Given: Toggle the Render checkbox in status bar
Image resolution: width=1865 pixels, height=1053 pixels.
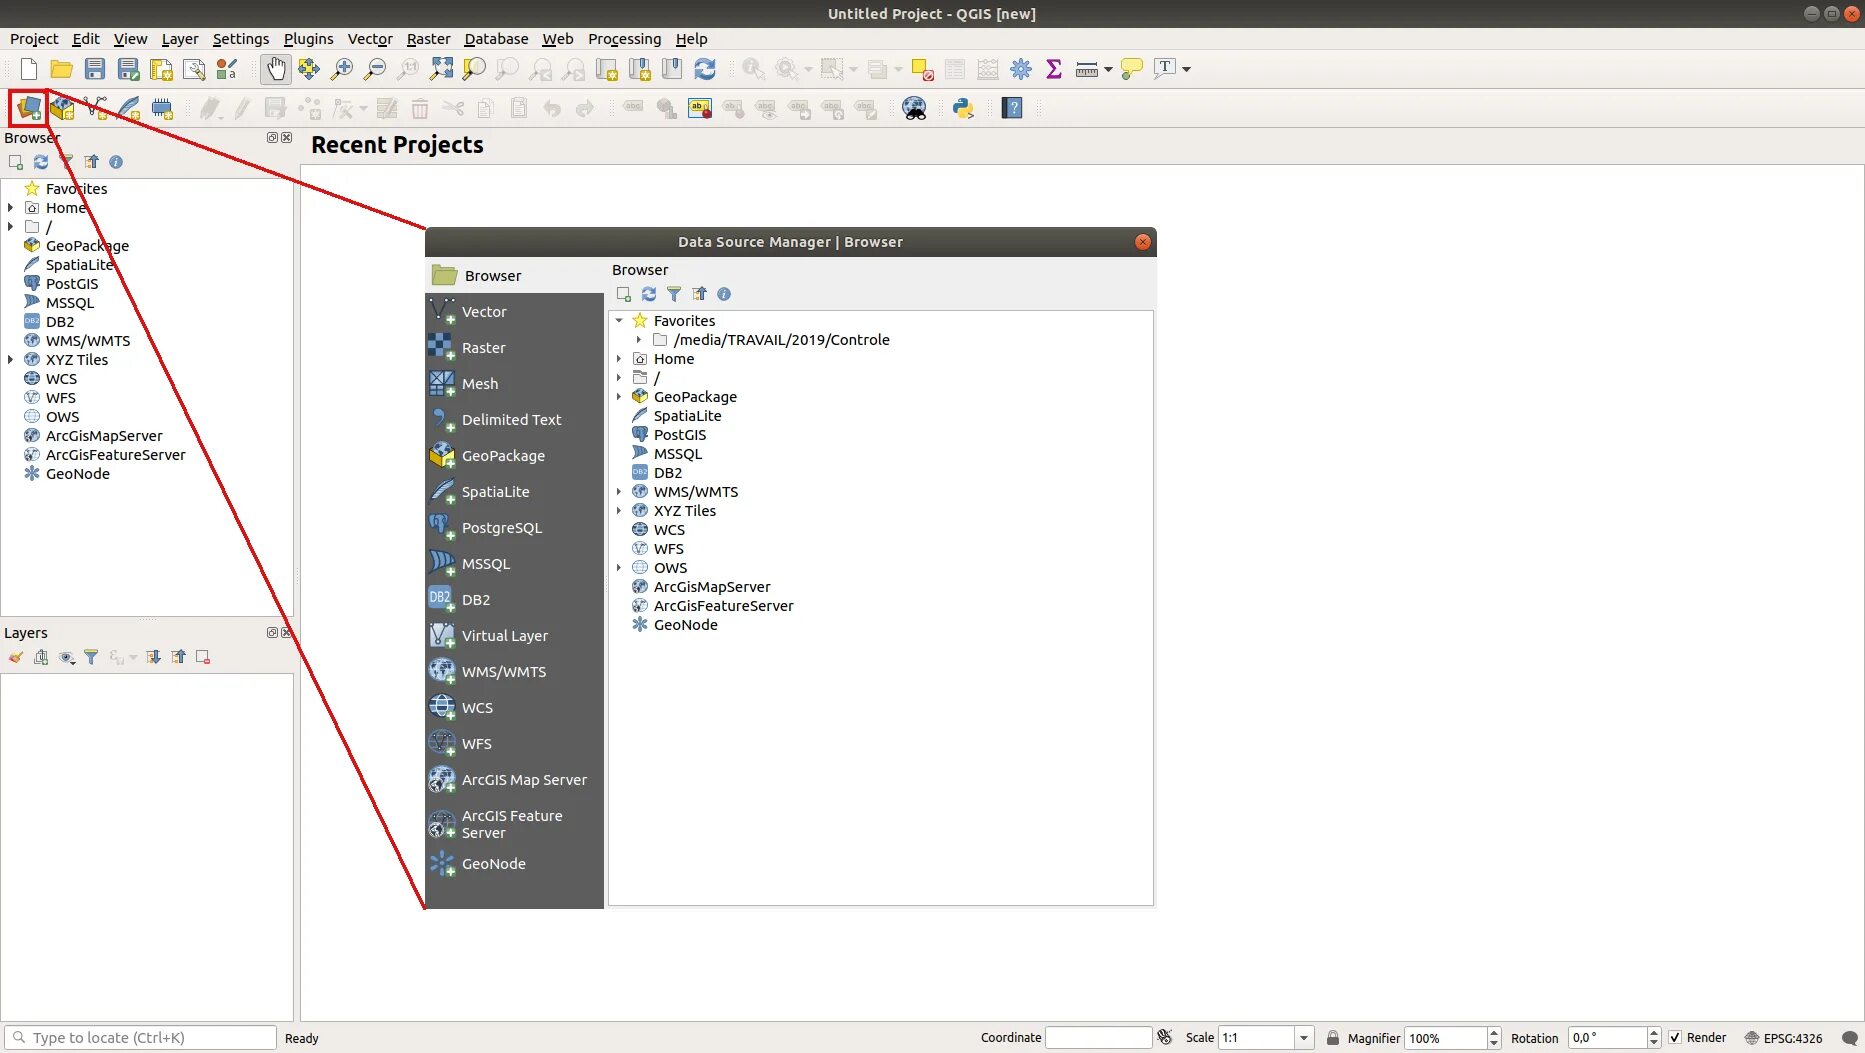Looking at the screenshot, I should (1675, 1038).
